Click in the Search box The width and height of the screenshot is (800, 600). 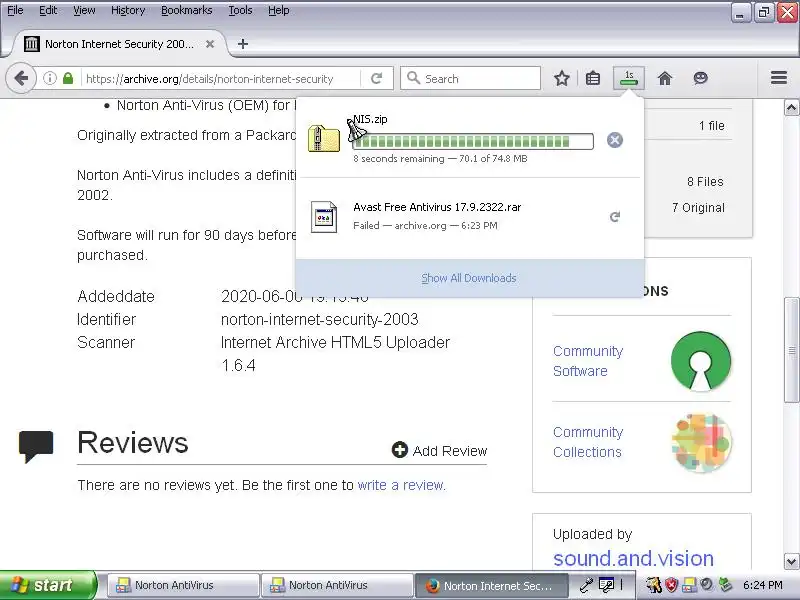pos(470,79)
